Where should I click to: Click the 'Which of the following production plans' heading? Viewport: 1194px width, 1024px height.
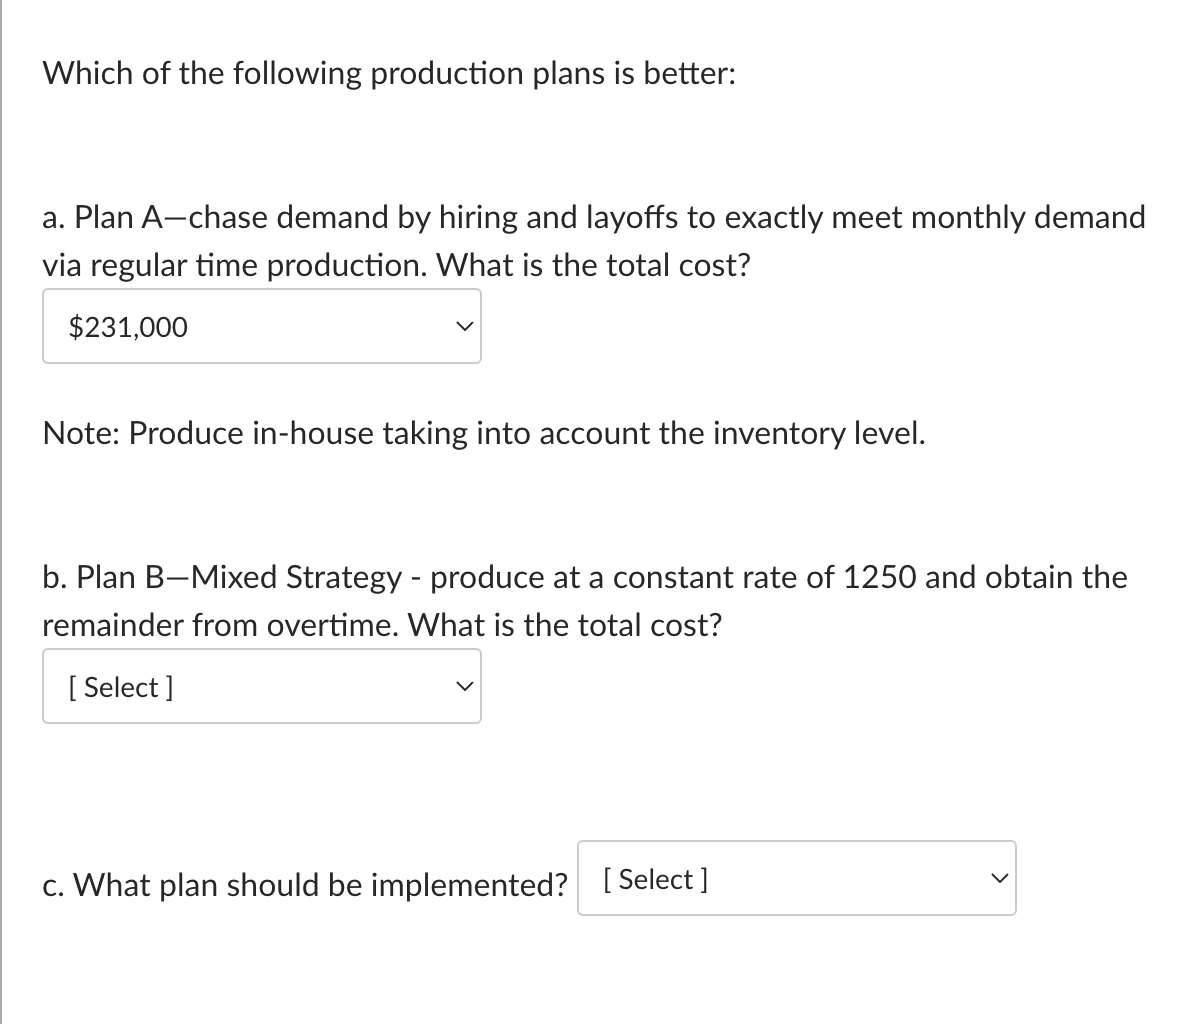pos(390,73)
